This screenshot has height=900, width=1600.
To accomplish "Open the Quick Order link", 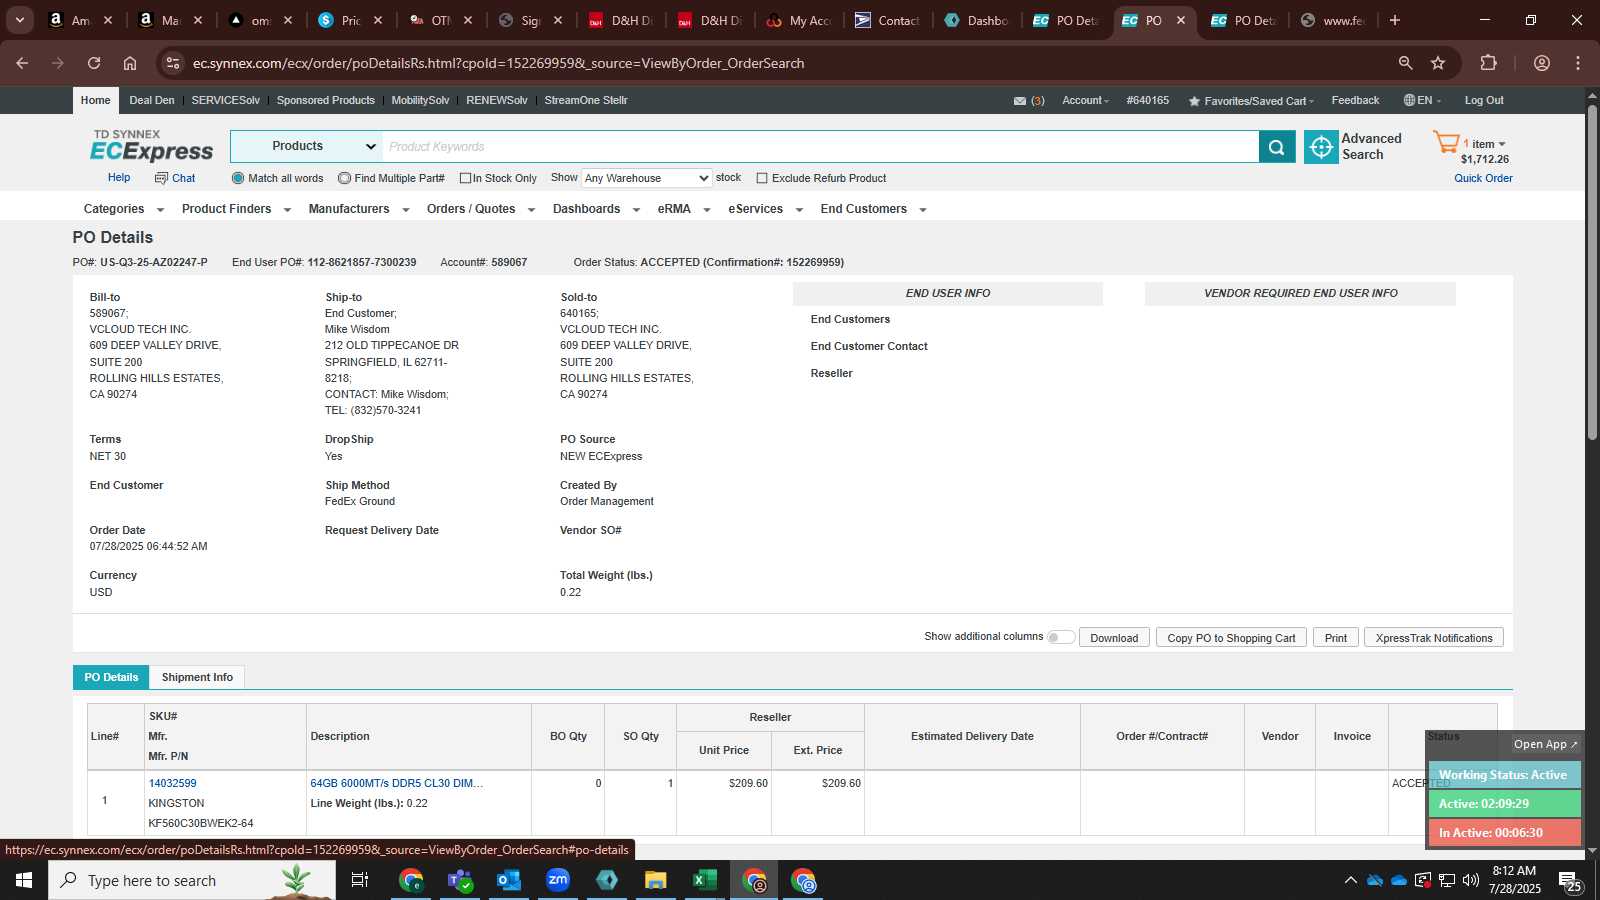I will (1483, 178).
